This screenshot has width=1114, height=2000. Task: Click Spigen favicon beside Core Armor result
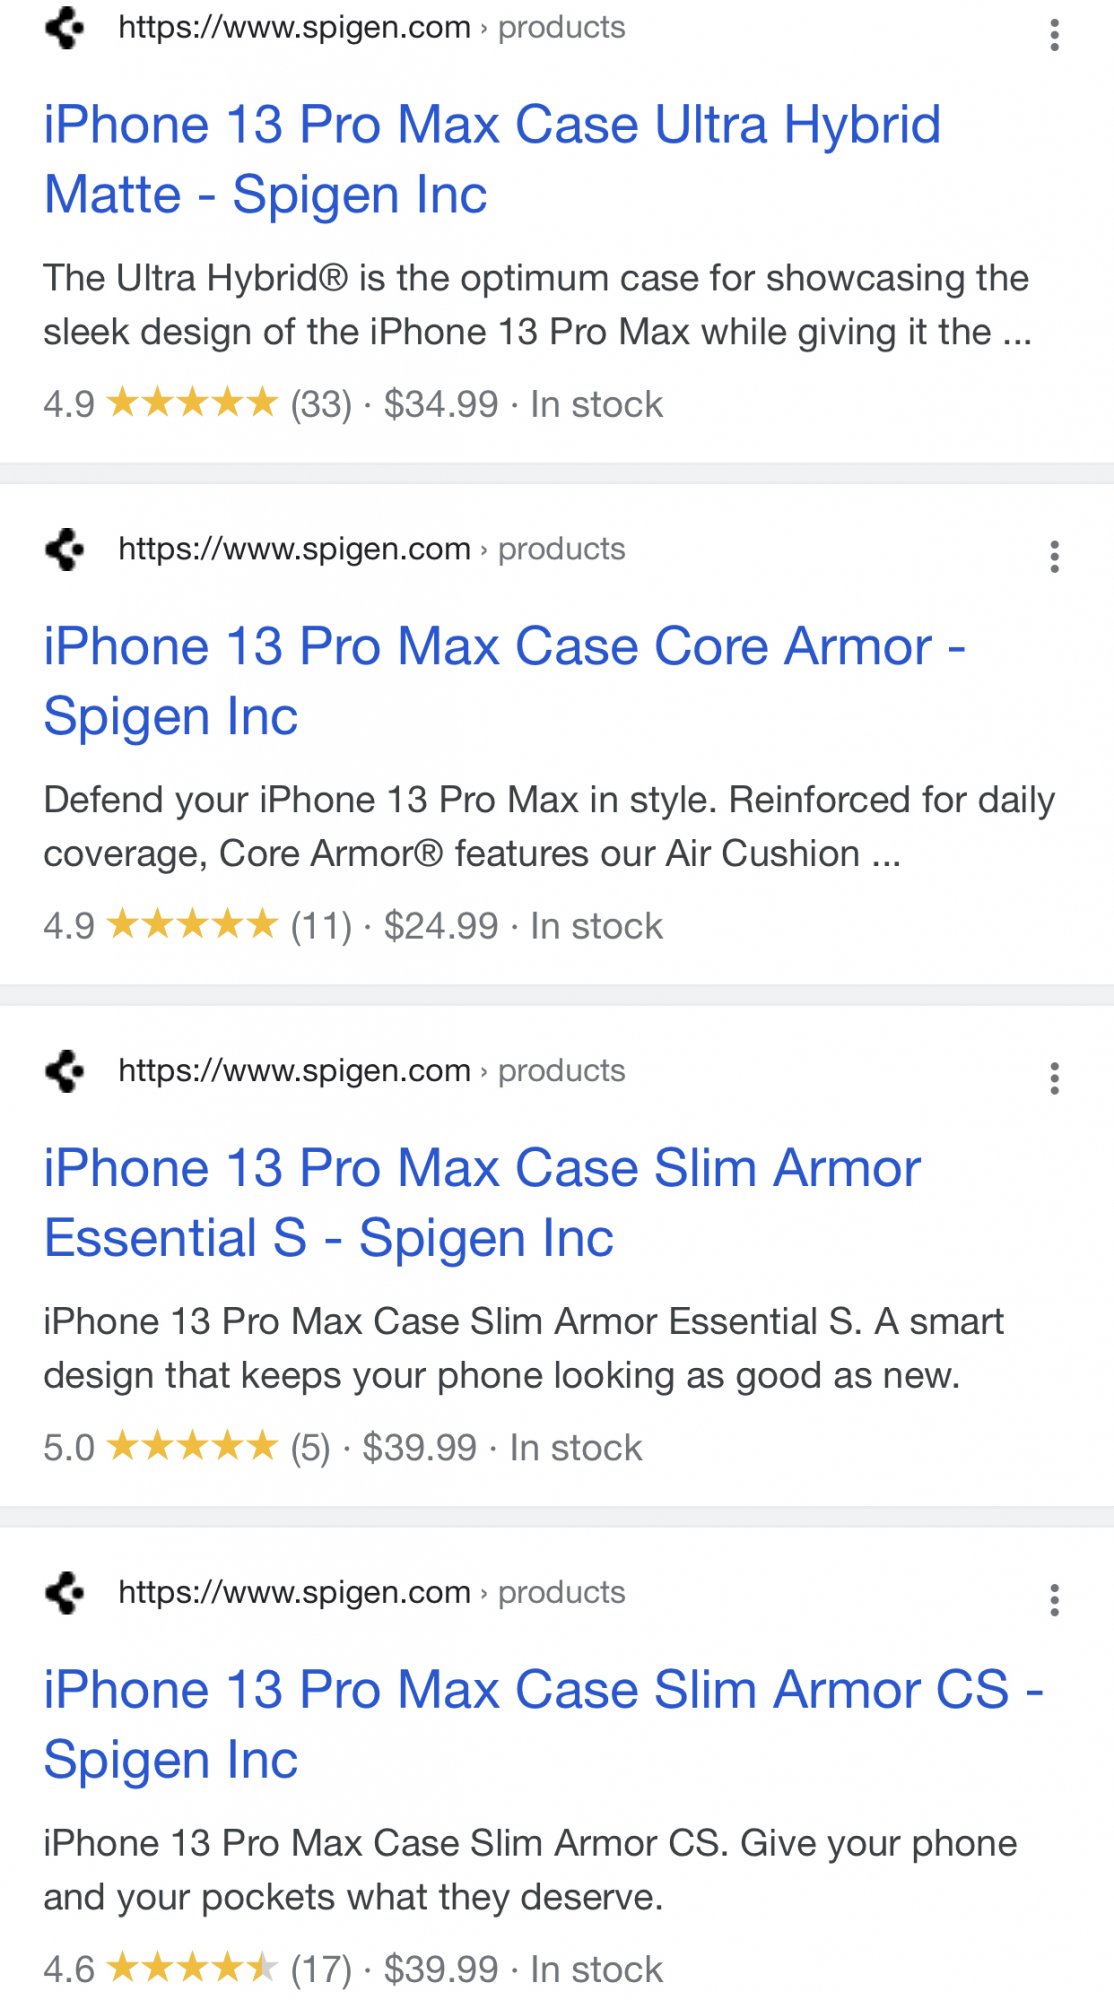tap(65, 549)
